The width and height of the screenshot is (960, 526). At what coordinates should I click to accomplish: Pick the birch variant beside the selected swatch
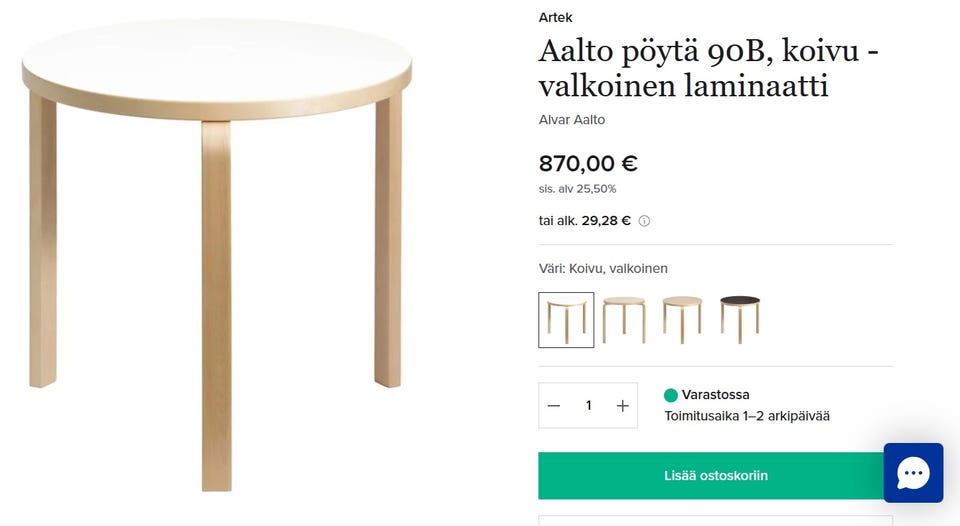pos(624,318)
